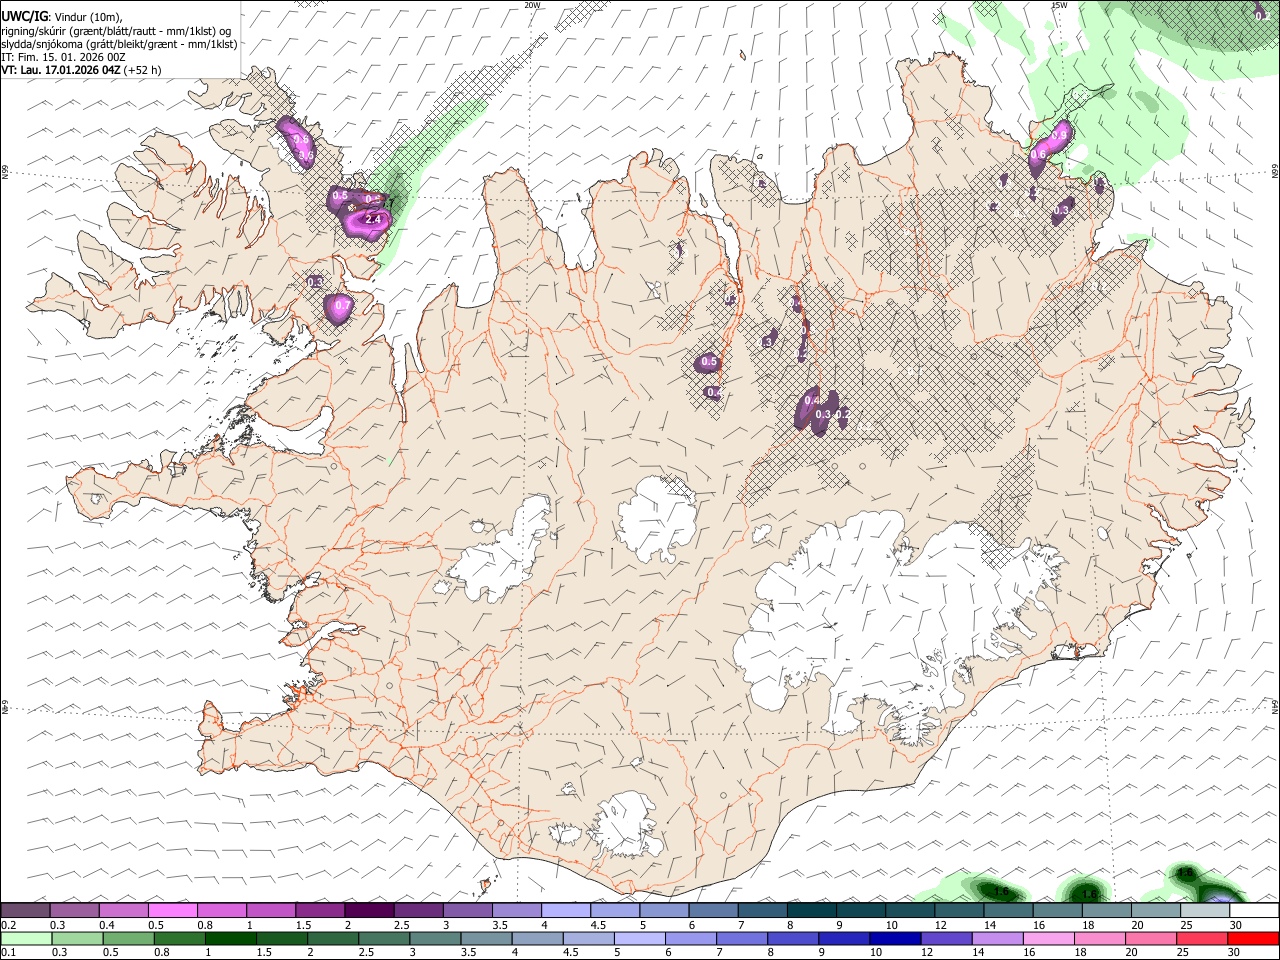Click the 'IT: Fim. 15. 01. 2026 00Z' line
The image size is (1280, 960).
pyautogui.click(x=63, y=57)
